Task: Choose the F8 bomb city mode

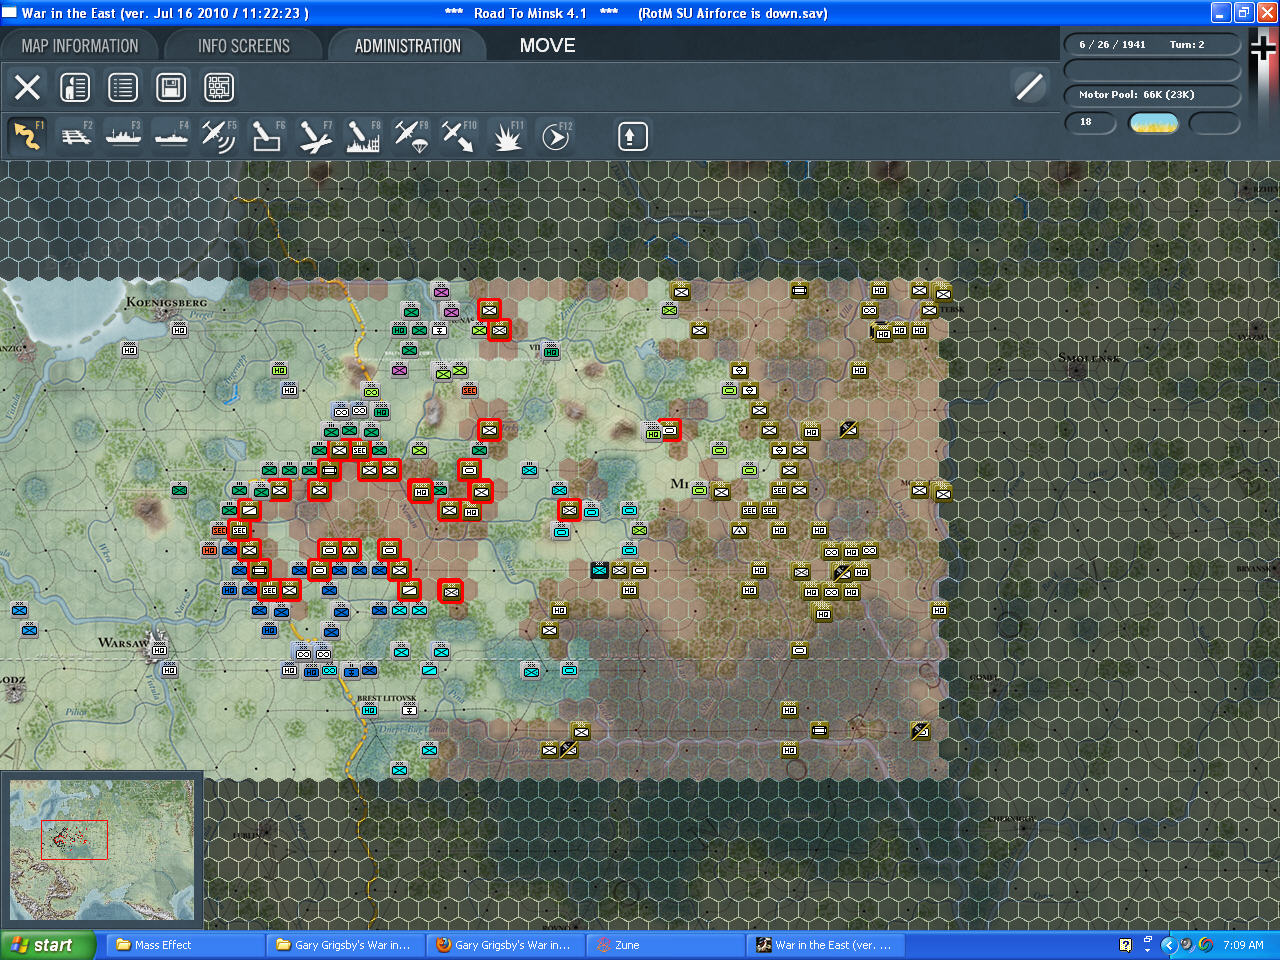Action: point(363,136)
